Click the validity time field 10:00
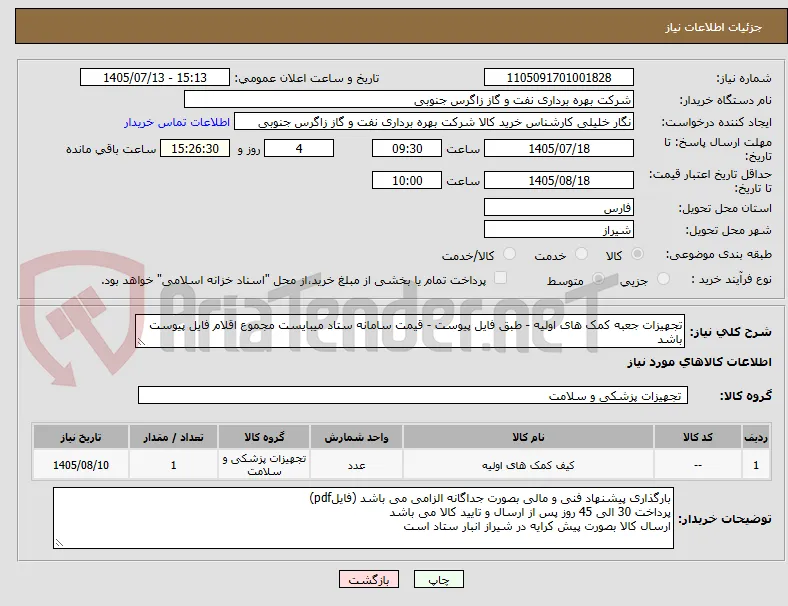Screen dimensions: 788x606 tap(407, 180)
